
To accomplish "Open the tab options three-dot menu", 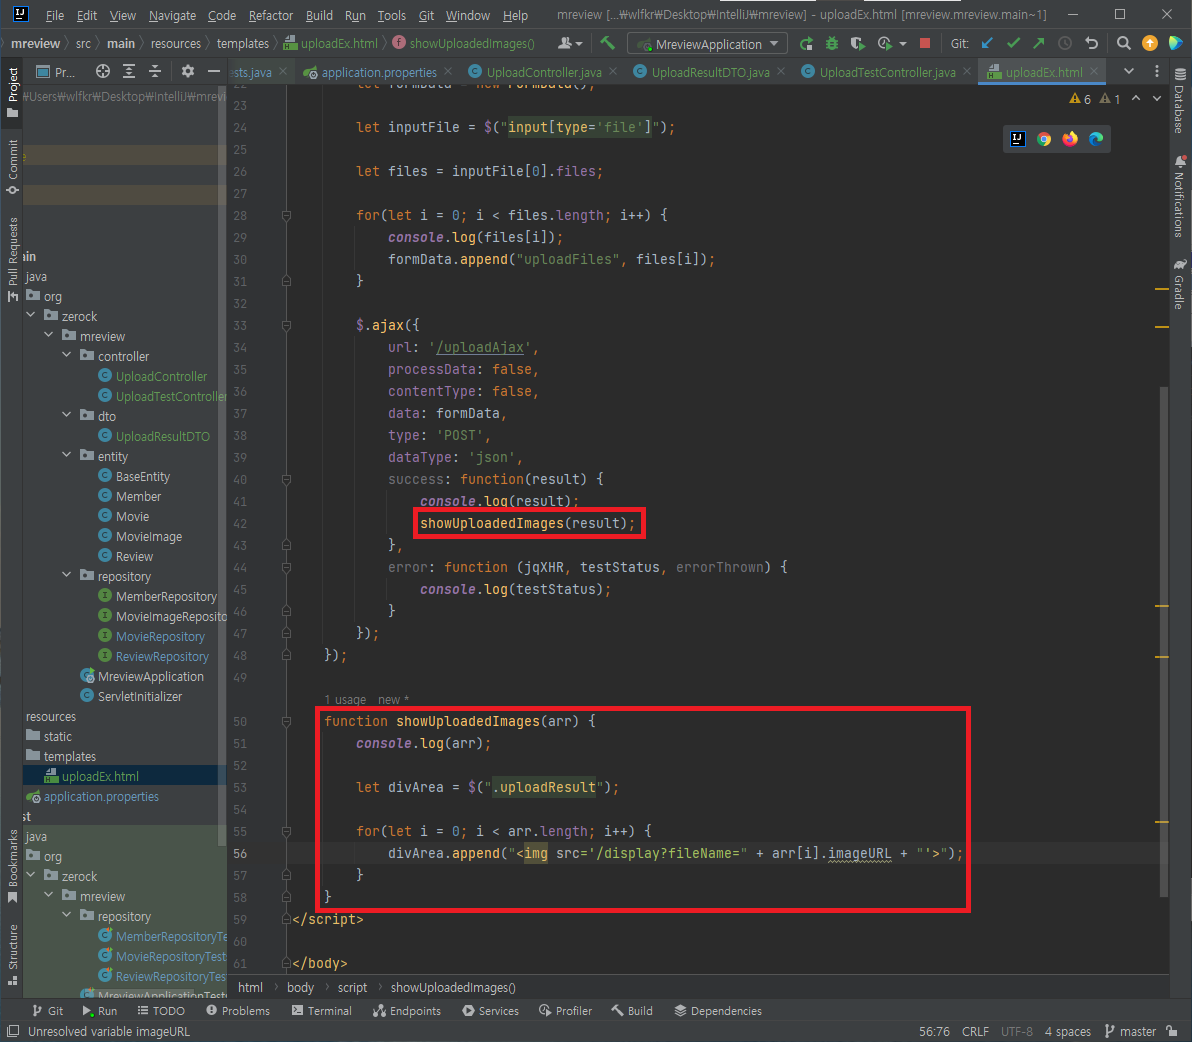I will (x=1157, y=71).
